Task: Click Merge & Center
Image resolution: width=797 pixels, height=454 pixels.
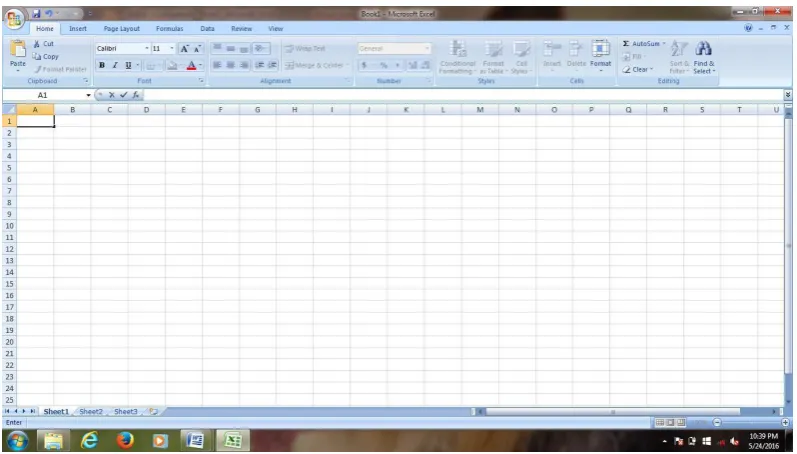Action: coord(315,65)
